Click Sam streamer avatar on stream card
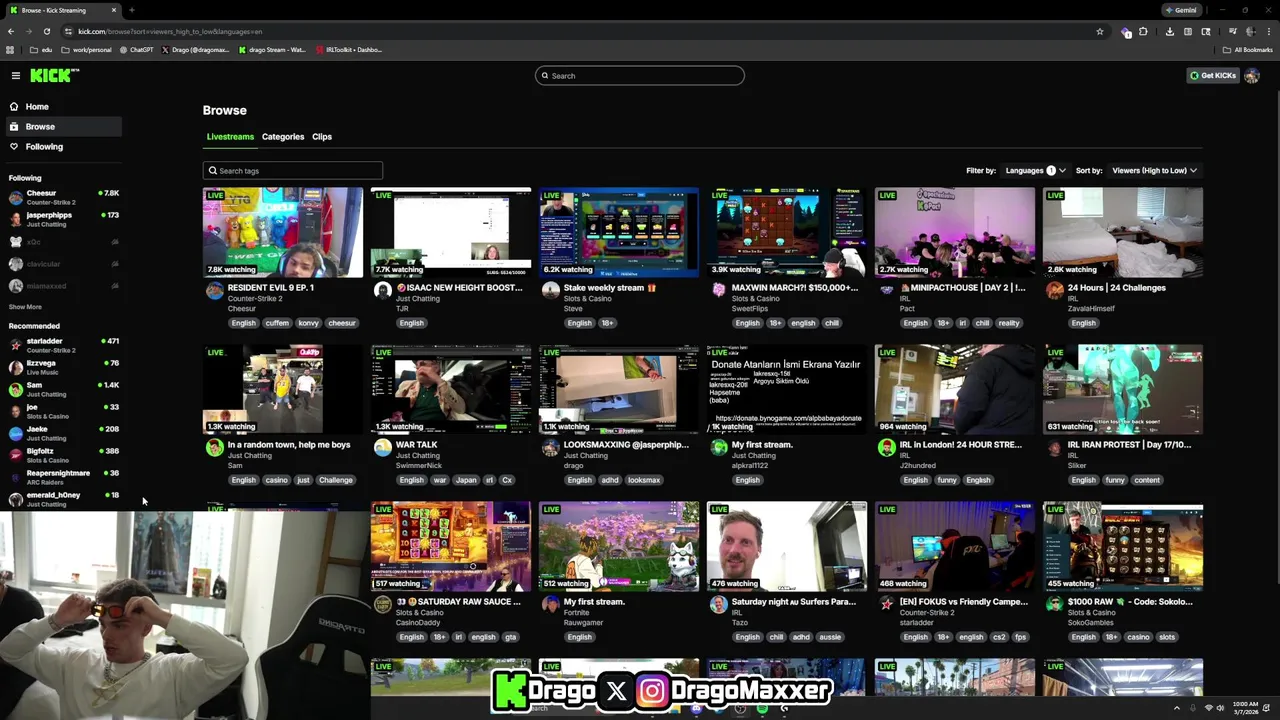 [x=215, y=448]
